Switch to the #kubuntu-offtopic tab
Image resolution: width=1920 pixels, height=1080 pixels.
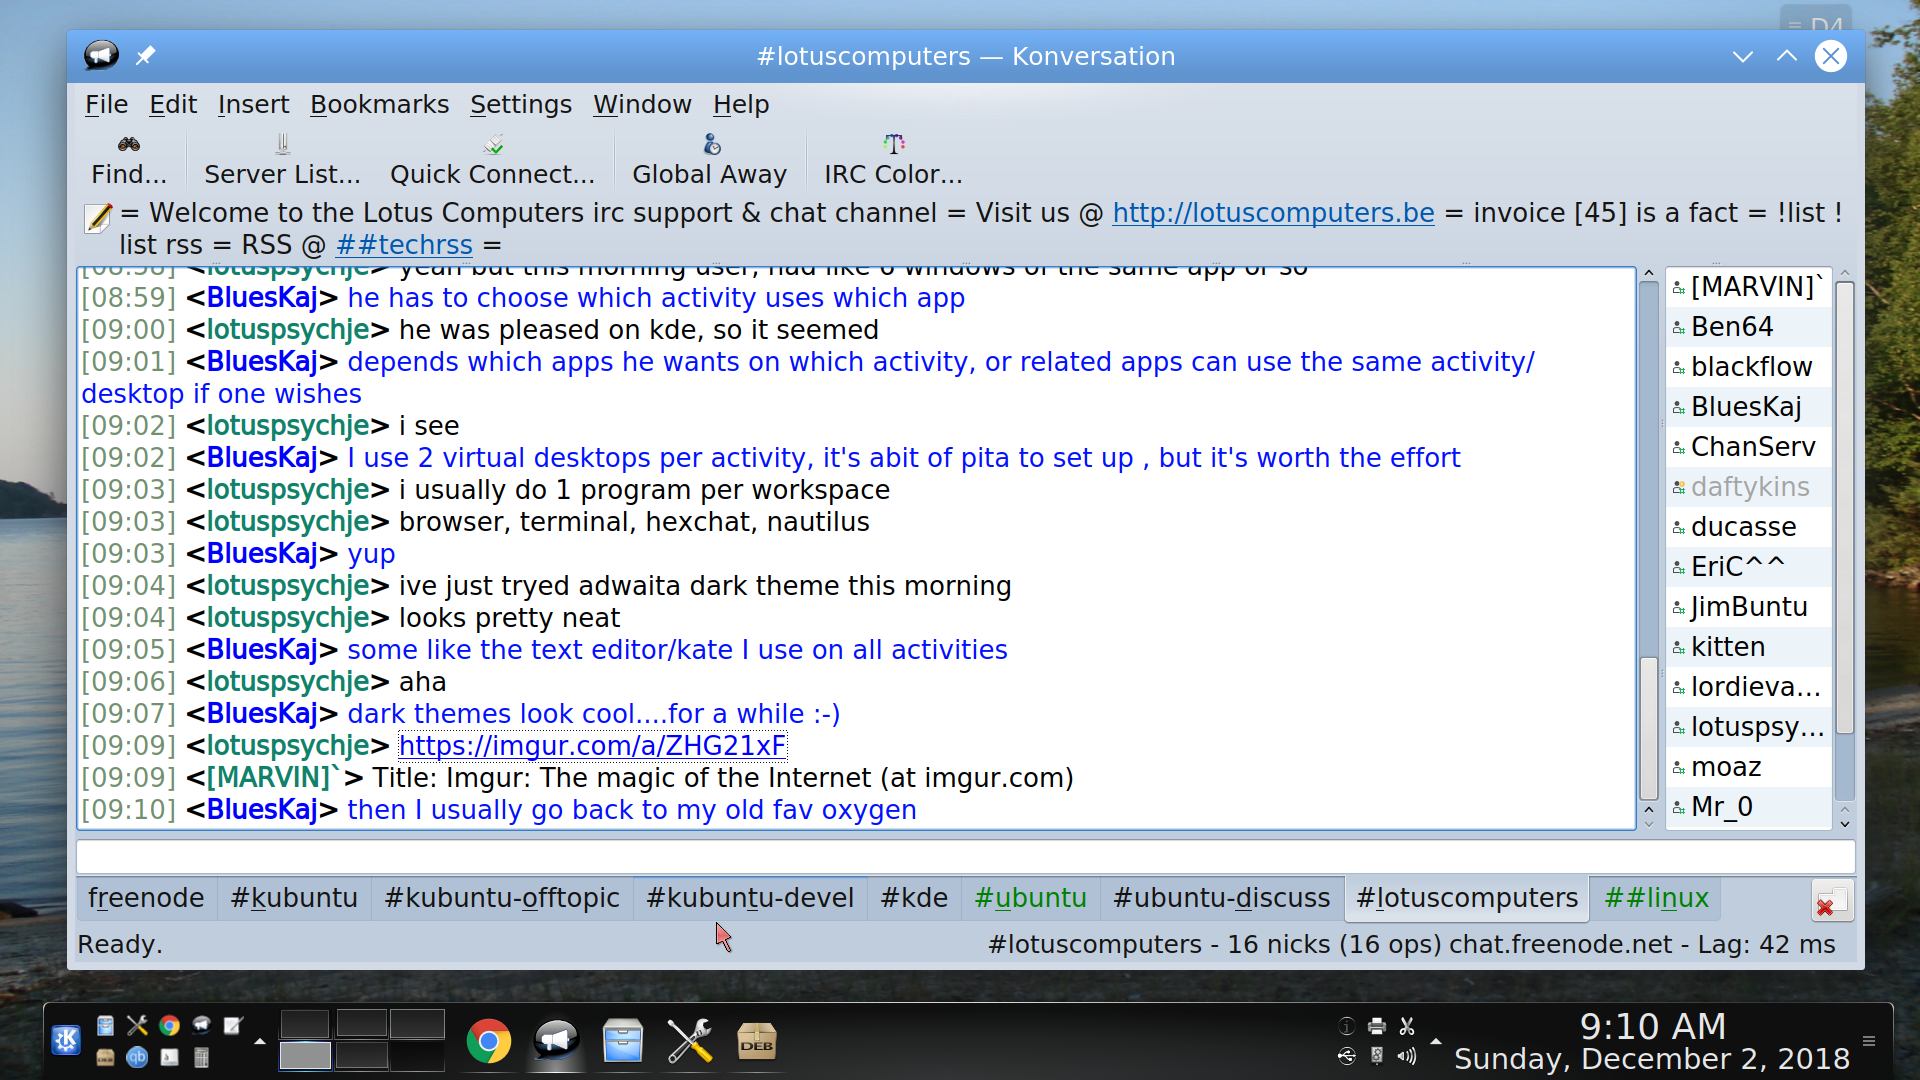[x=502, y=898]
